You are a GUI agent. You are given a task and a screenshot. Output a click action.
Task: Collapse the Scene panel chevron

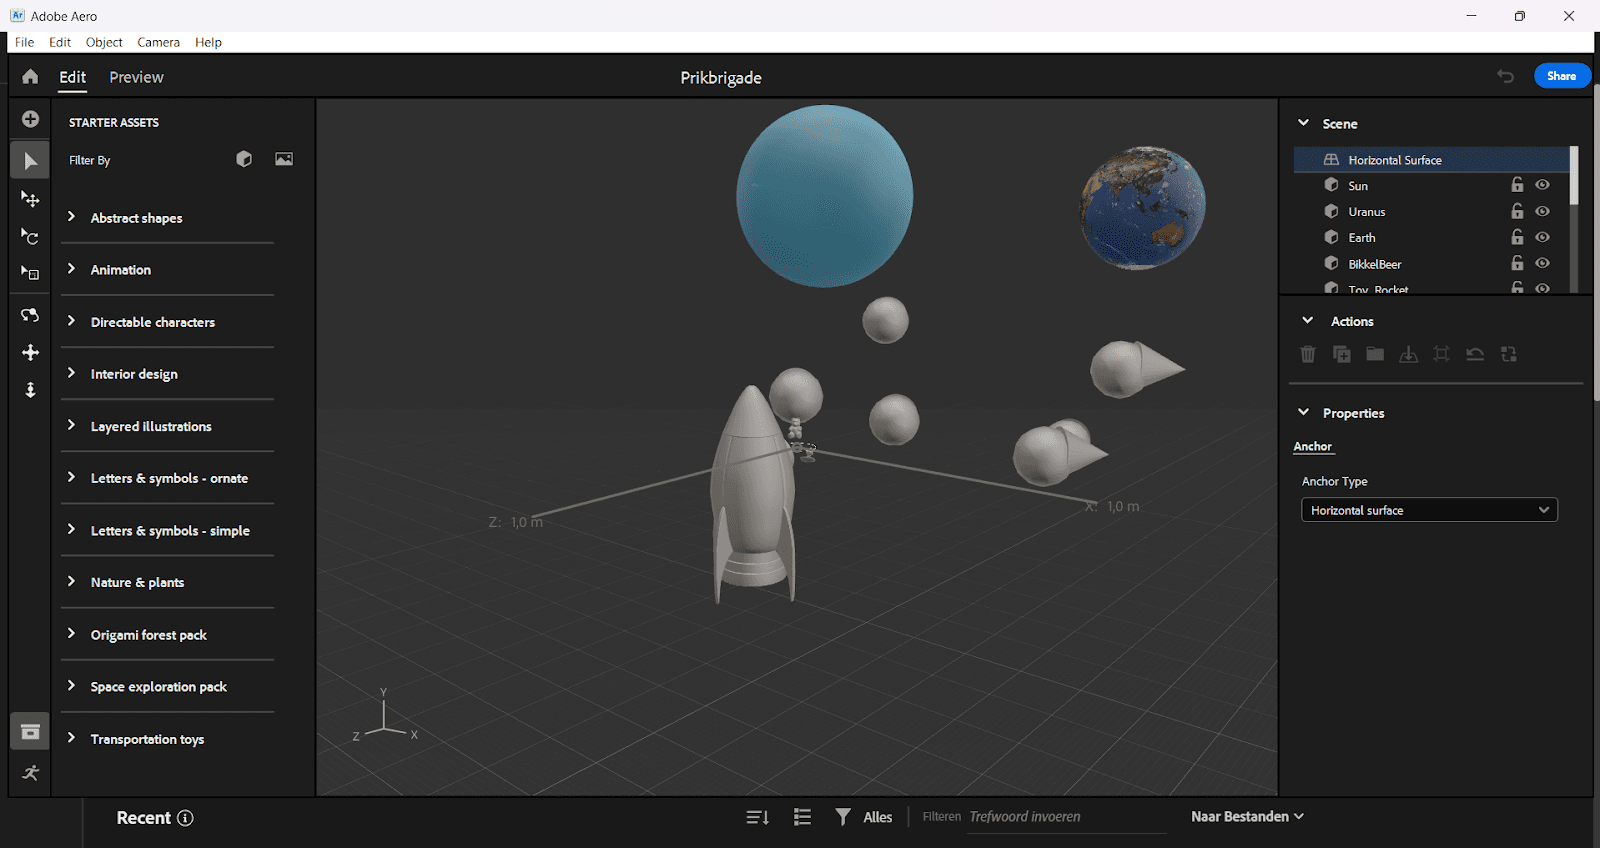coord(1304,123)
